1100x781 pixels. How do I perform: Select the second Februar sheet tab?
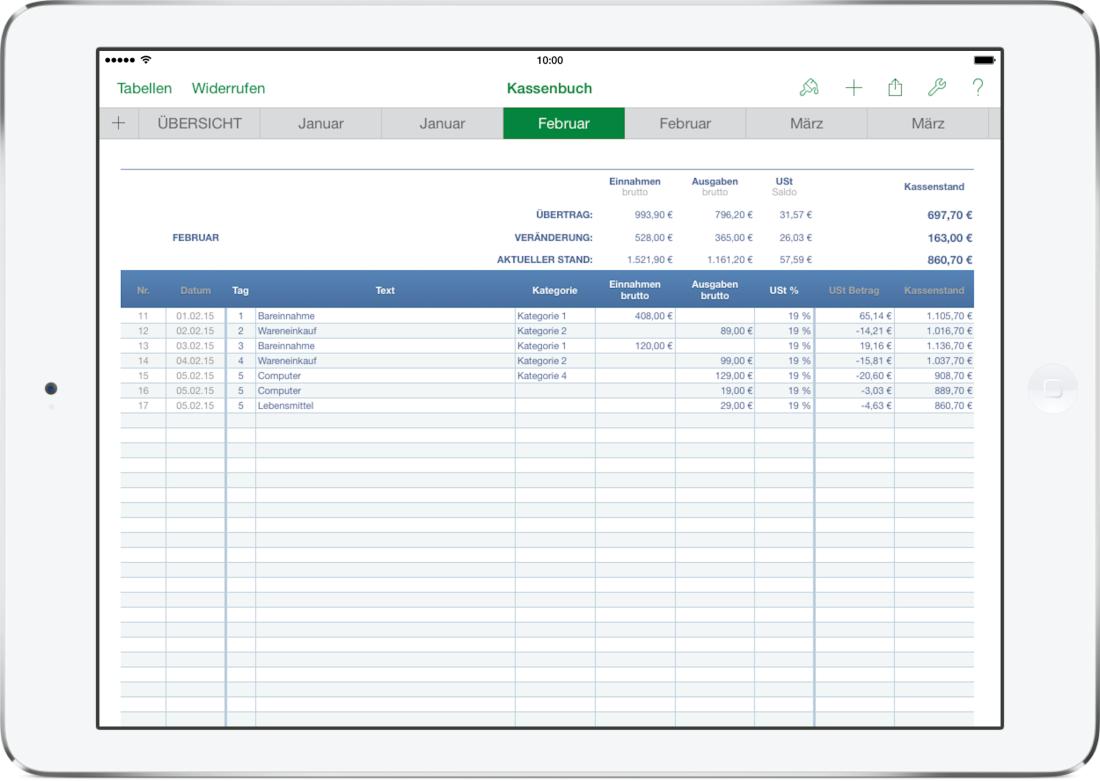pyautogui.click(x=685, y=124)
